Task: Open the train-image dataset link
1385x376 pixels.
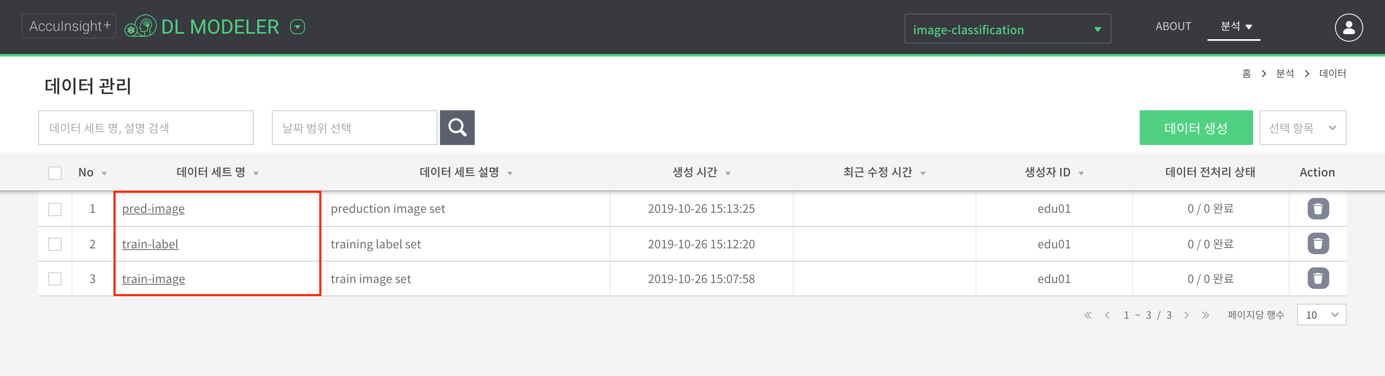Action: pyautogui.click(x=153, y=279)
